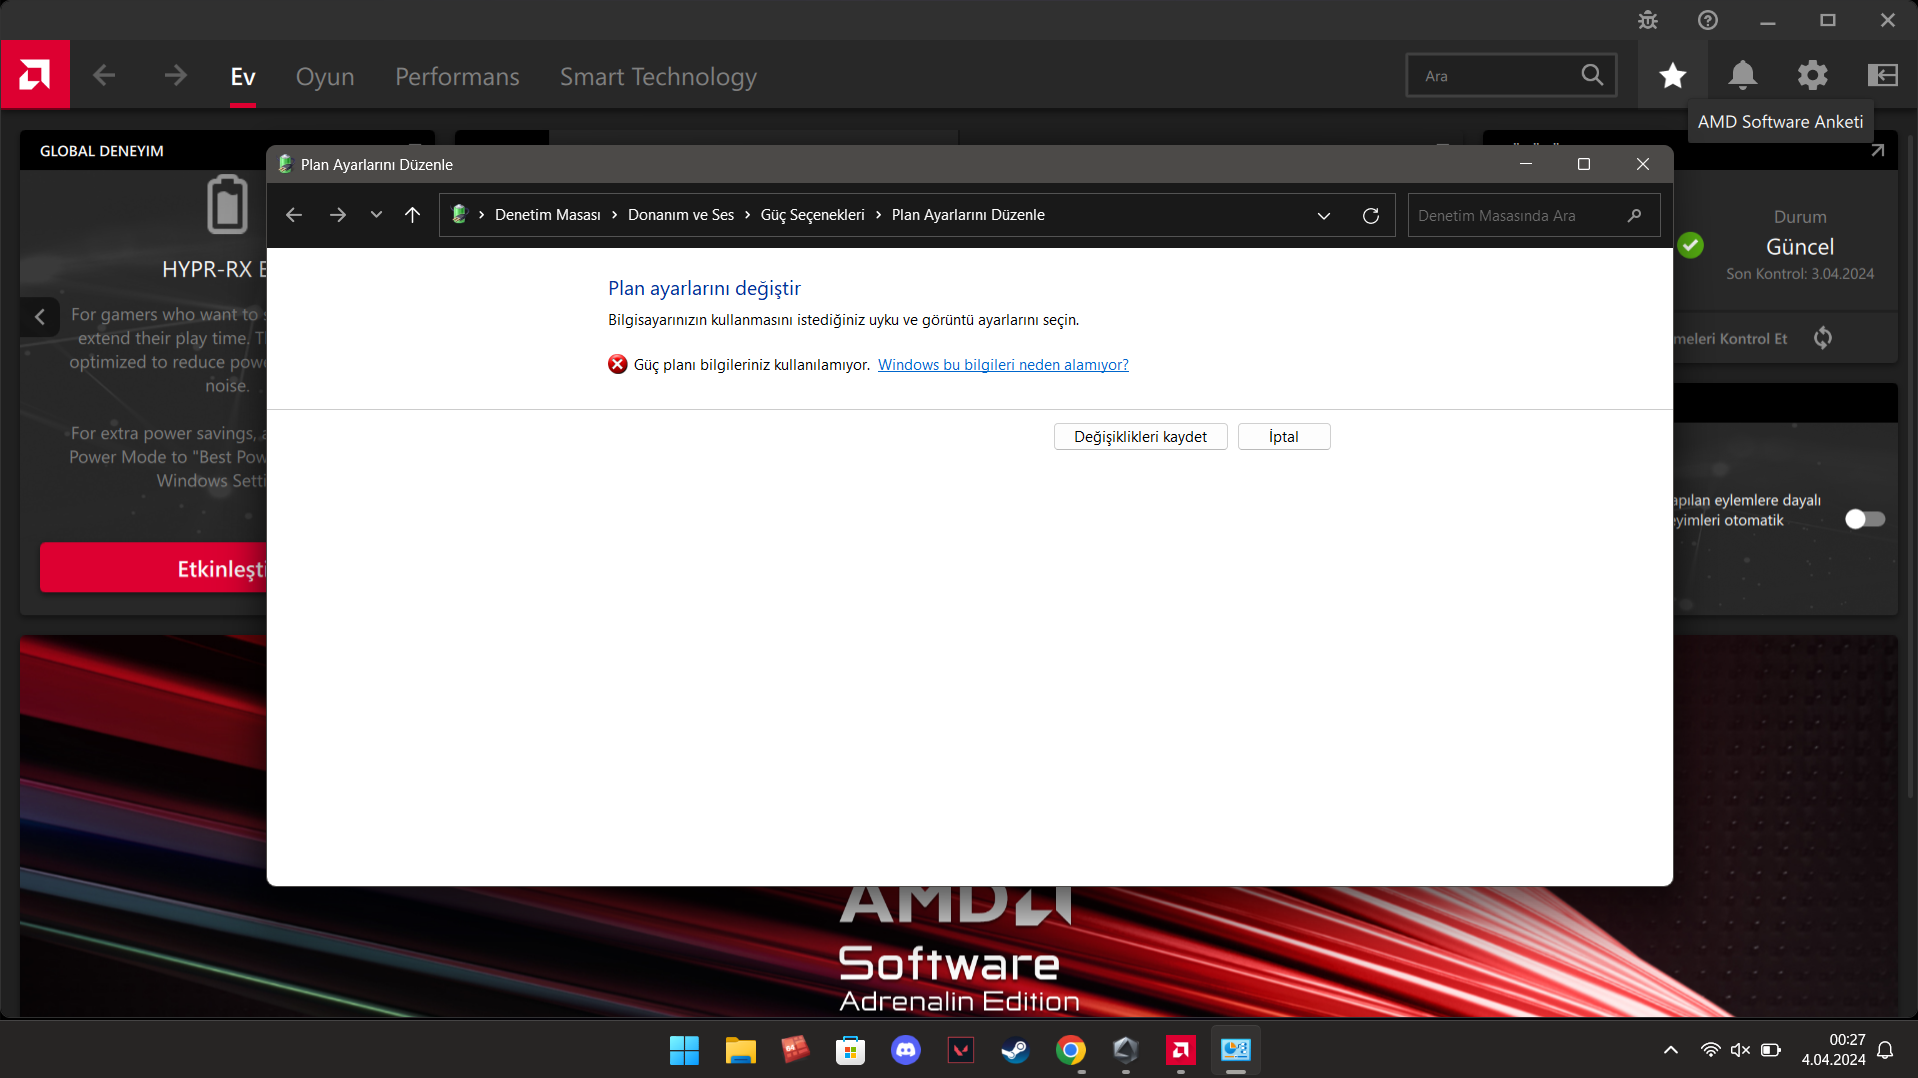Open Discord from the taskbar

906,1050
